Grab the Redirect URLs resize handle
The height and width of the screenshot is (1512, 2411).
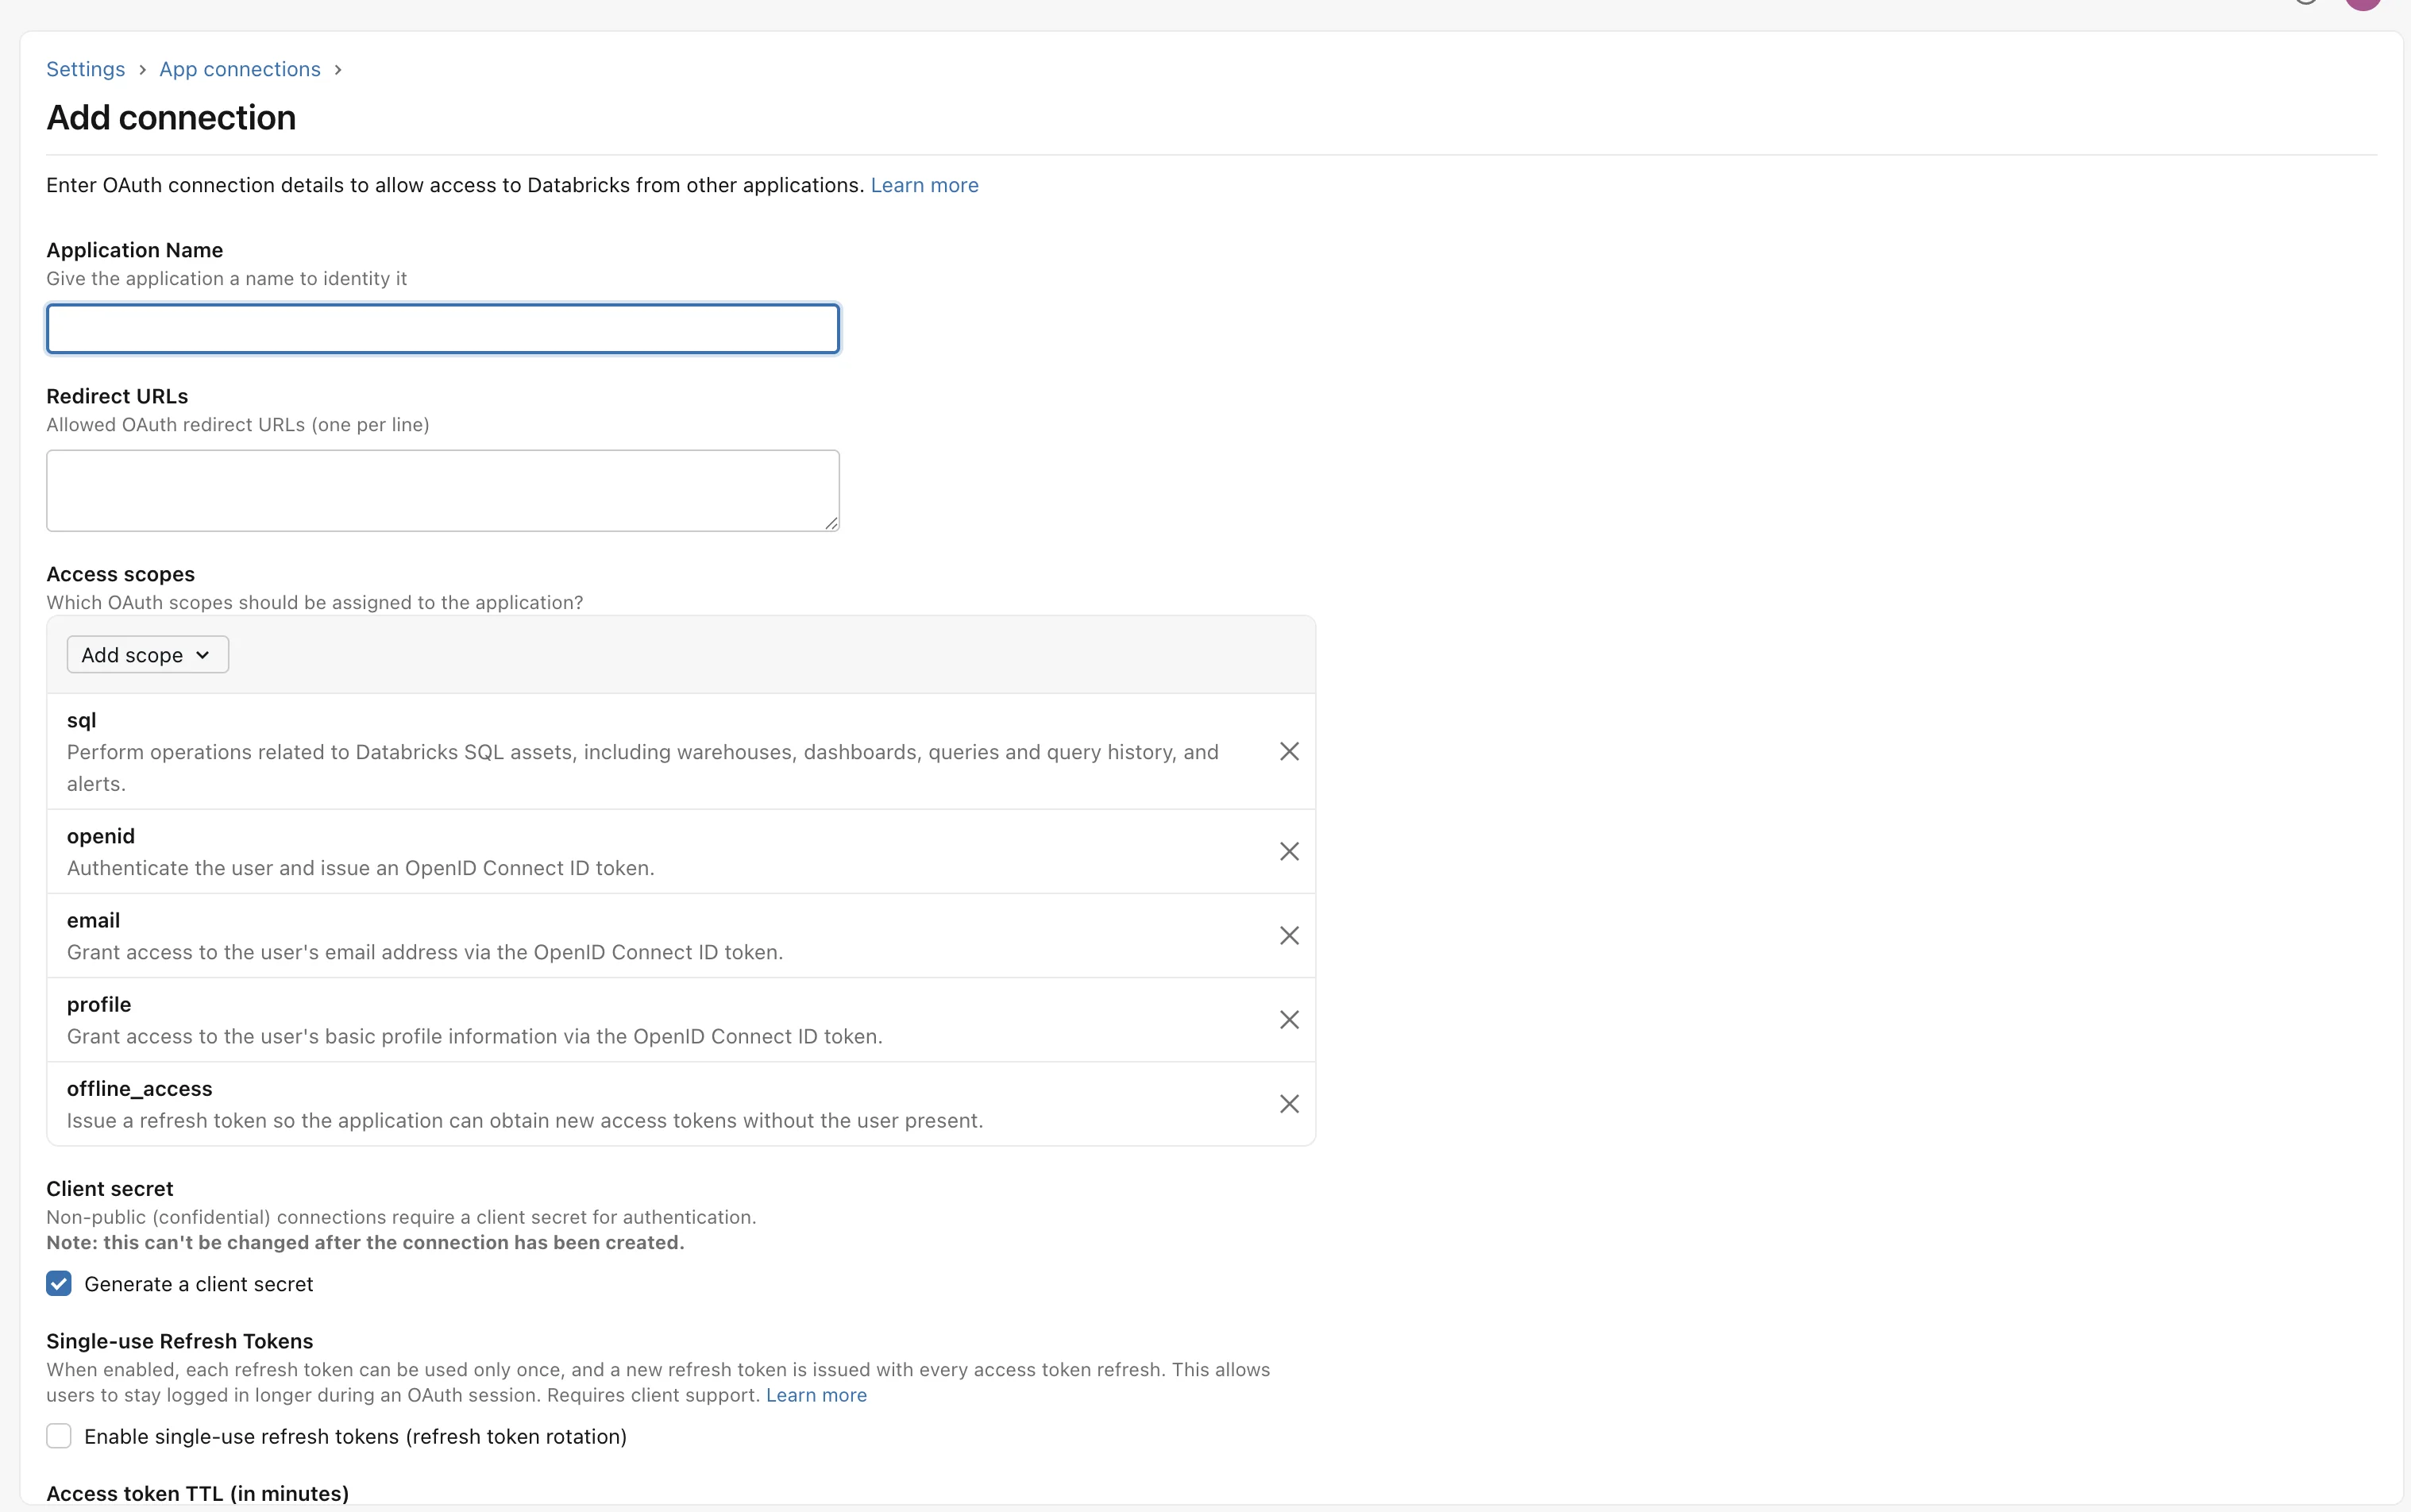831,523
